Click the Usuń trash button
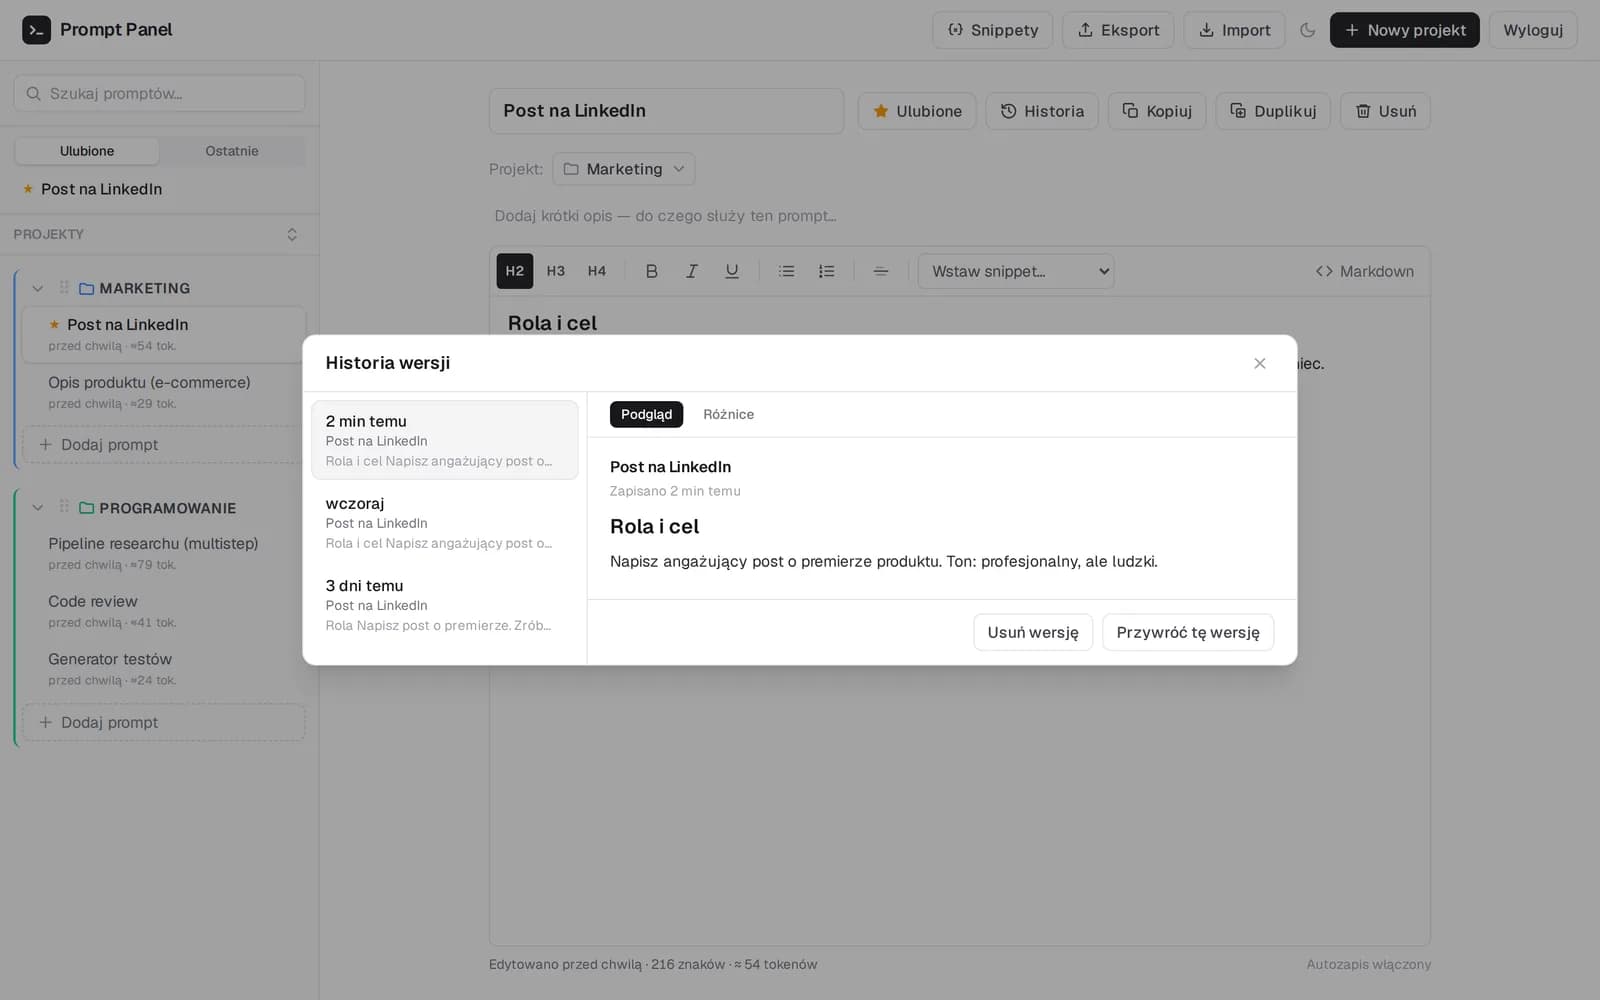Screen dimensions: 1600x1000 (x=1385, y=111)
